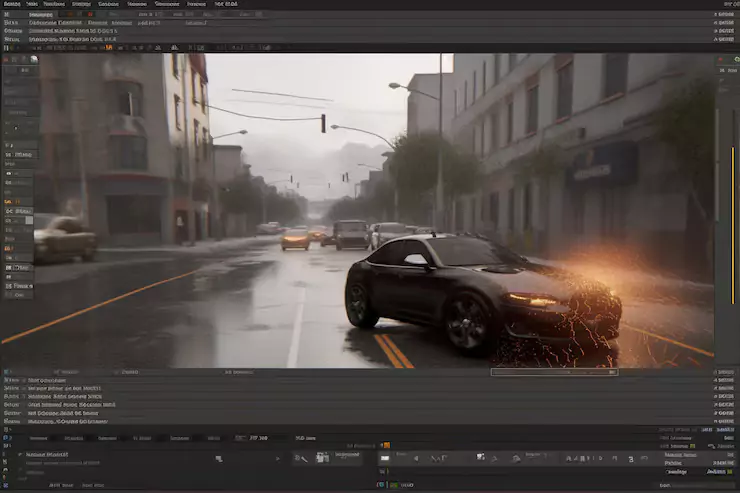The image size is (740, 493).
Task: Click the red icon heading the right side panel
Action: (720, 60)
